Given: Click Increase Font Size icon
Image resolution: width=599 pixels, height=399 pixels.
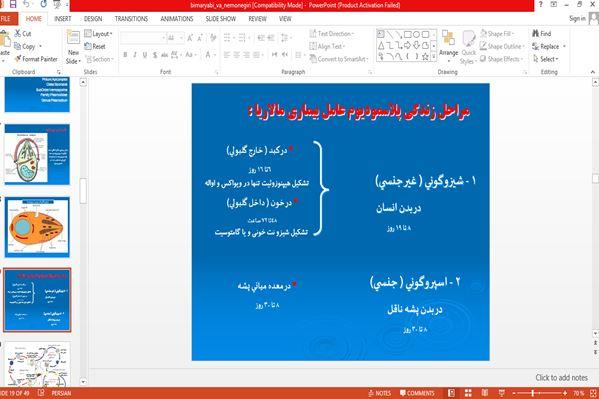Looking at the screenshot, I should point(190,38).
